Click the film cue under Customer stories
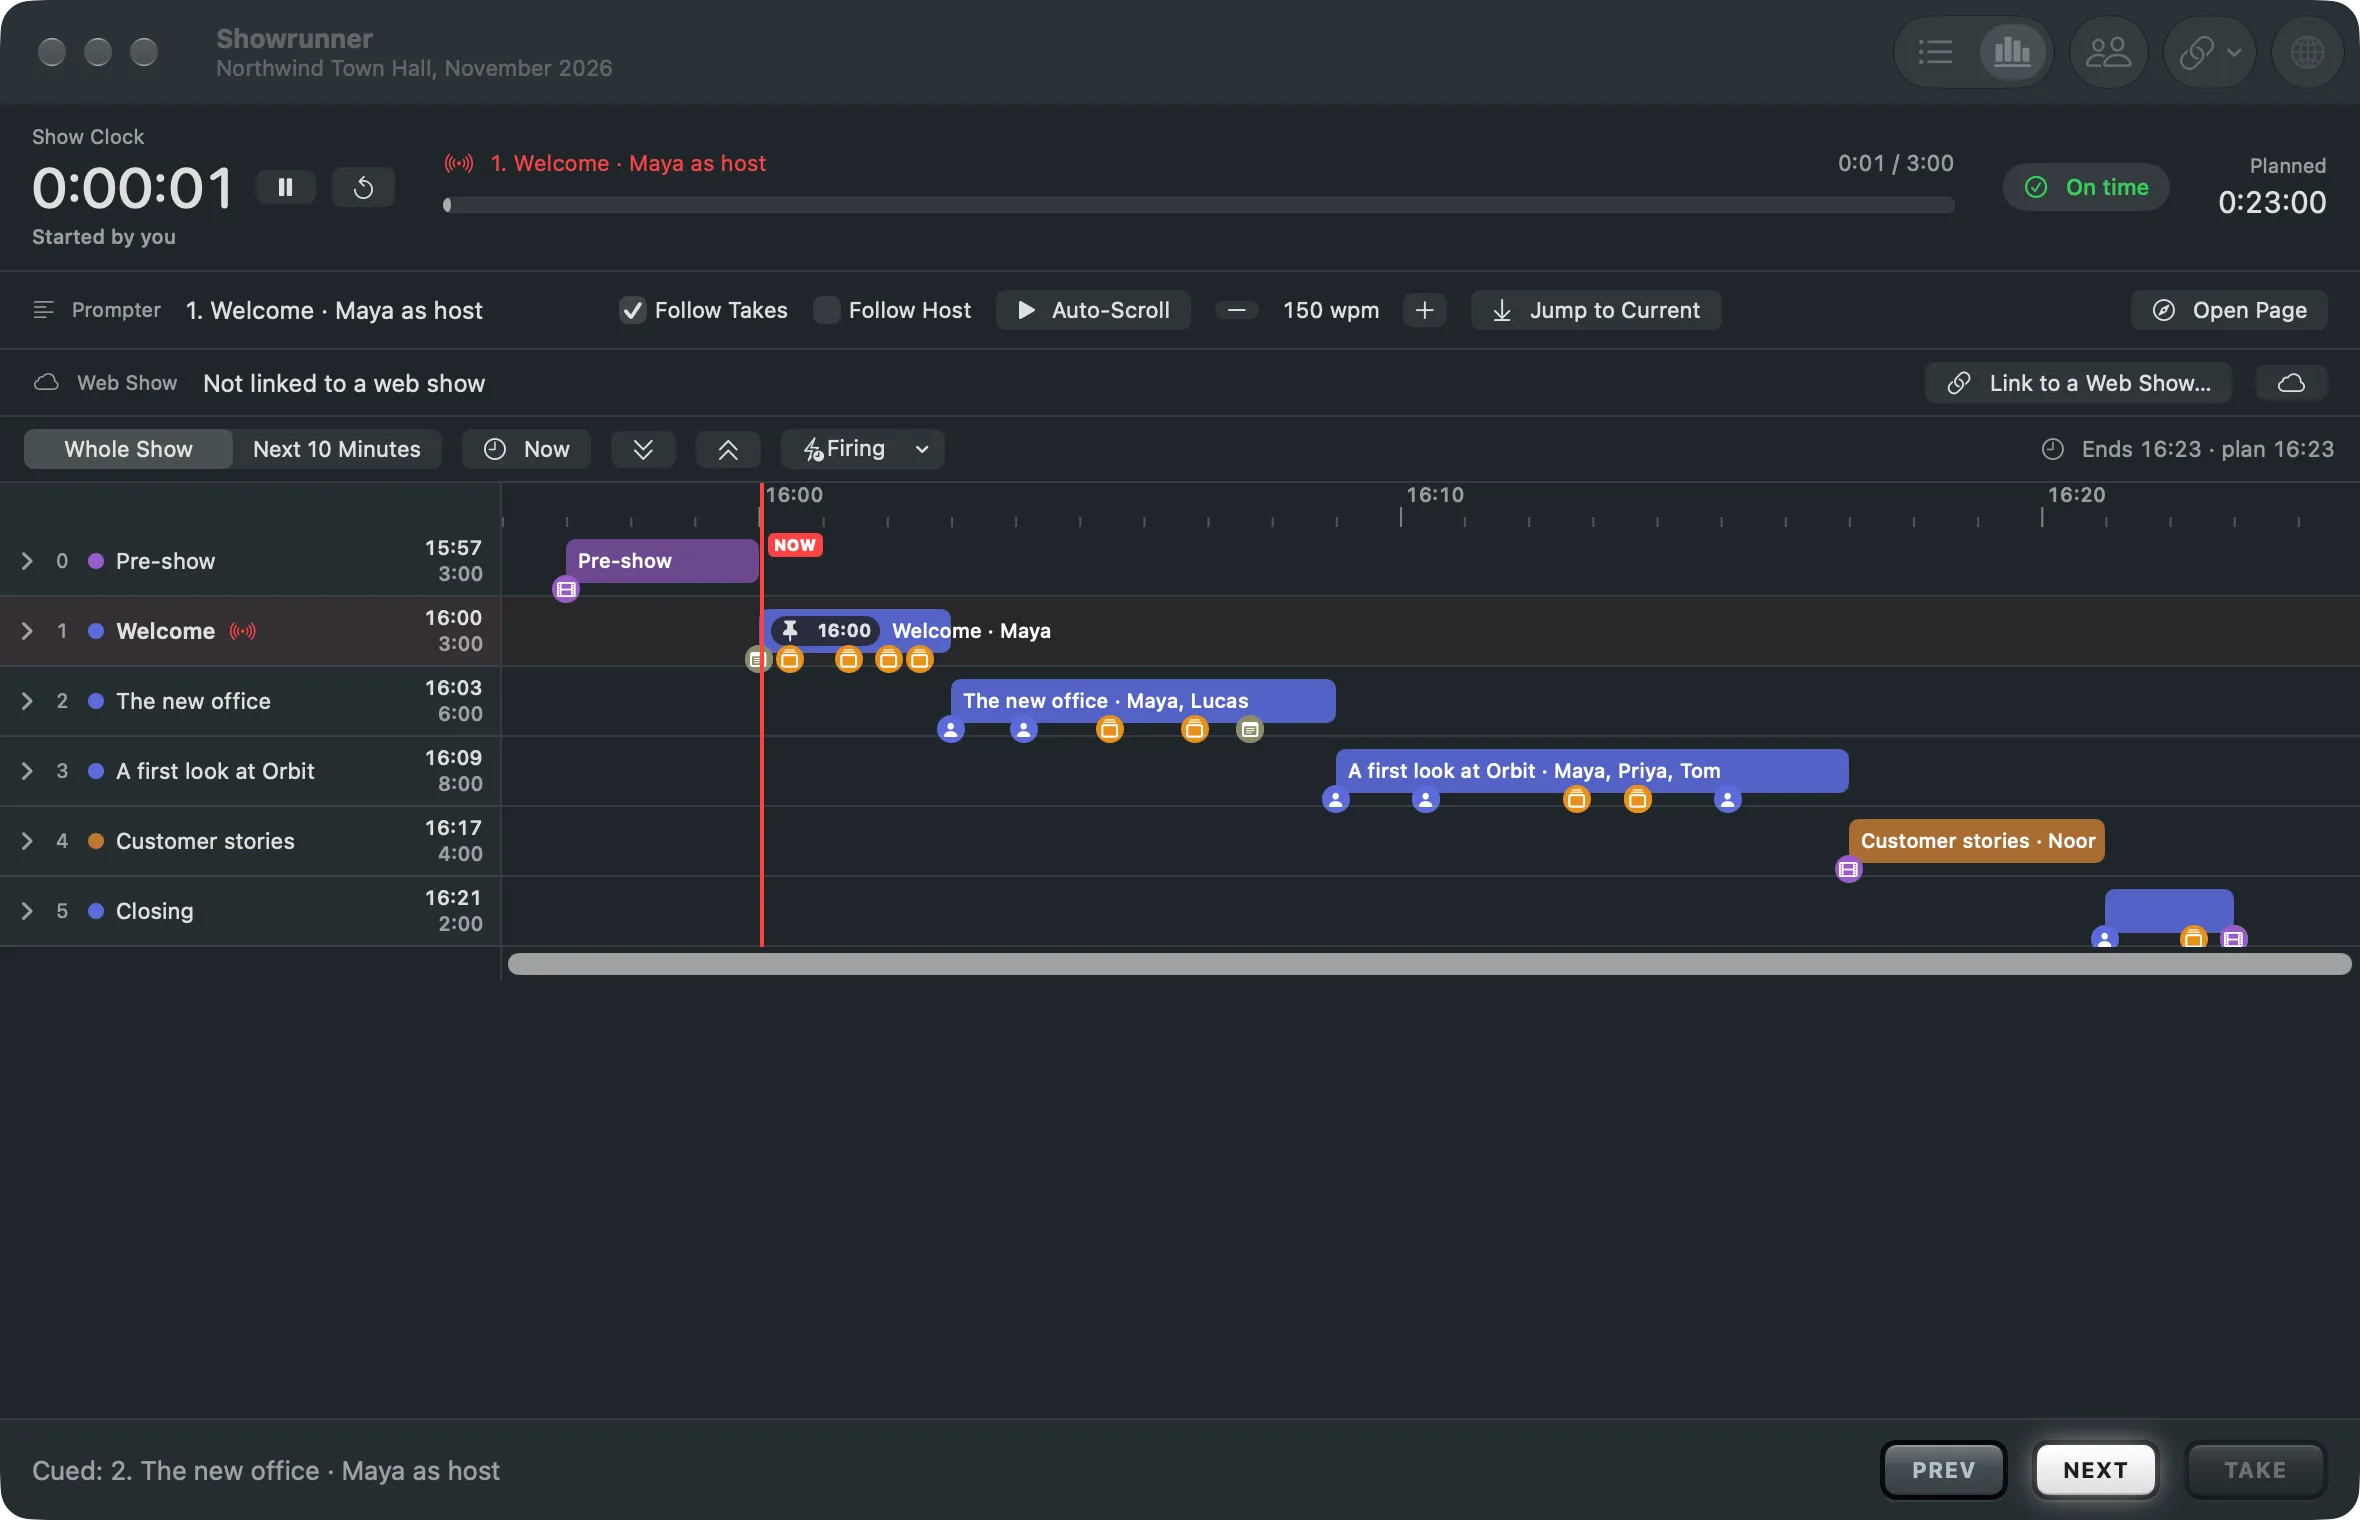The image size is (2360, 1520). tap(1848, 869)
